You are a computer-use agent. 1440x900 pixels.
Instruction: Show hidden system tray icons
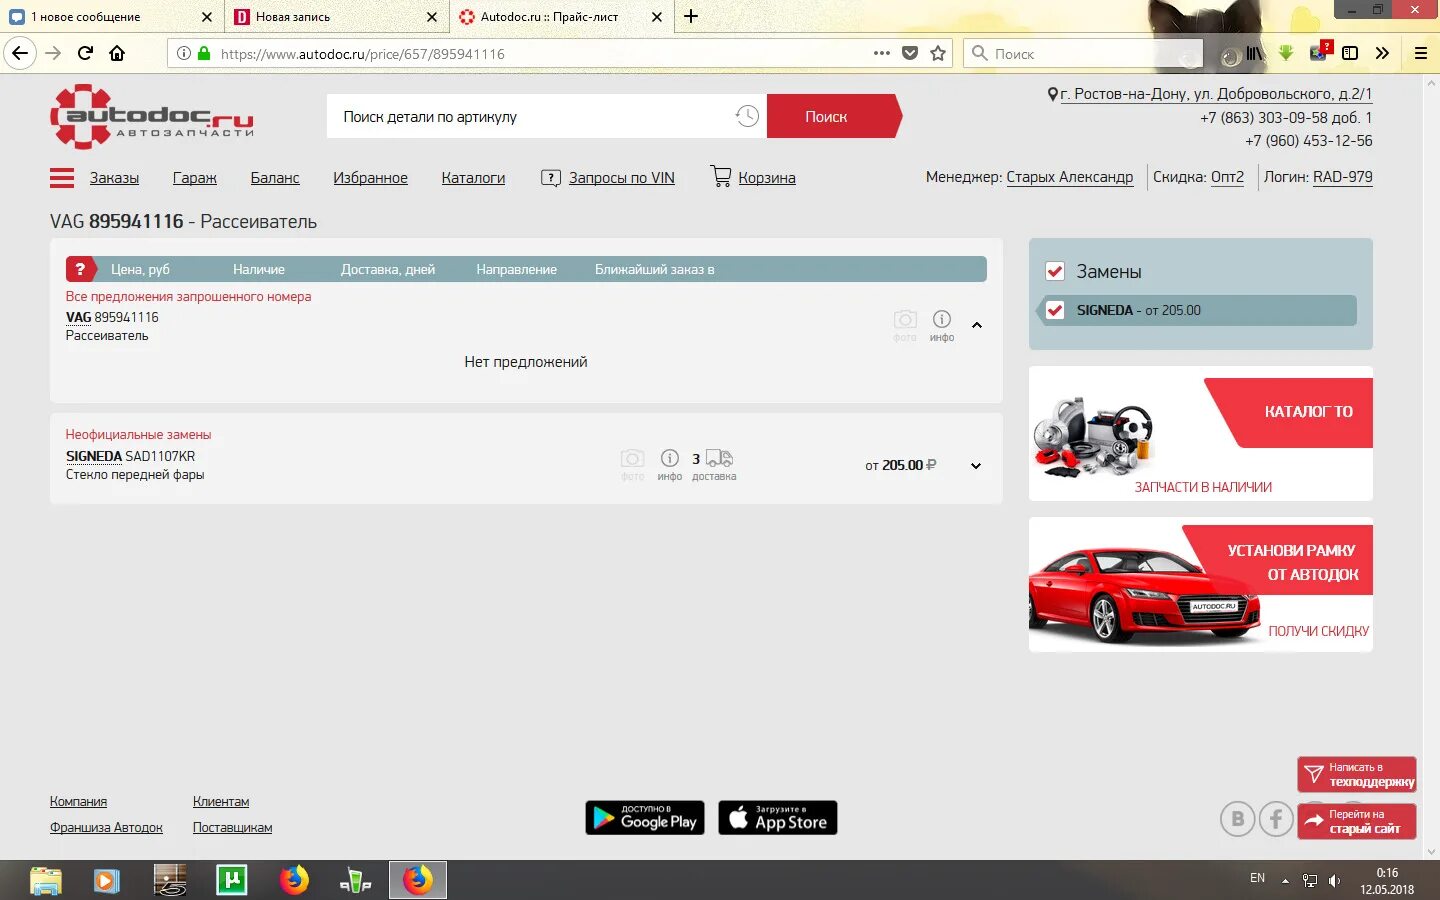(1285, 881)
